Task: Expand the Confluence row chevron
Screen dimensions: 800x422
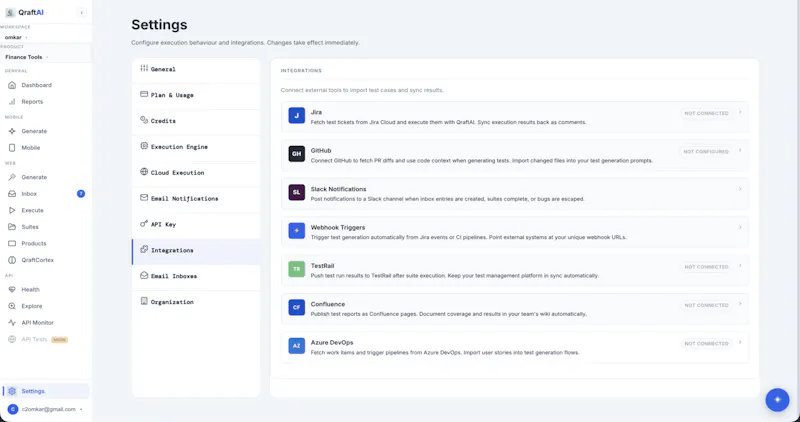Action: [740, 304]
